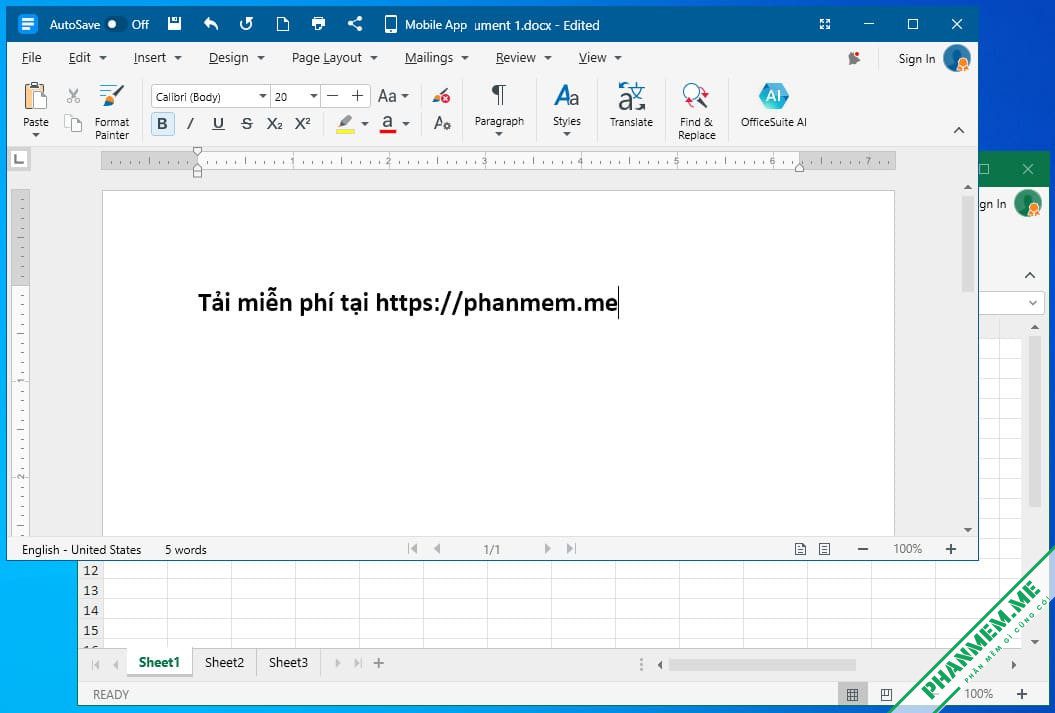This screenshot has width=1055, height=713.
Task: Open the Insert menu
Action: click(x=157, y=58)
